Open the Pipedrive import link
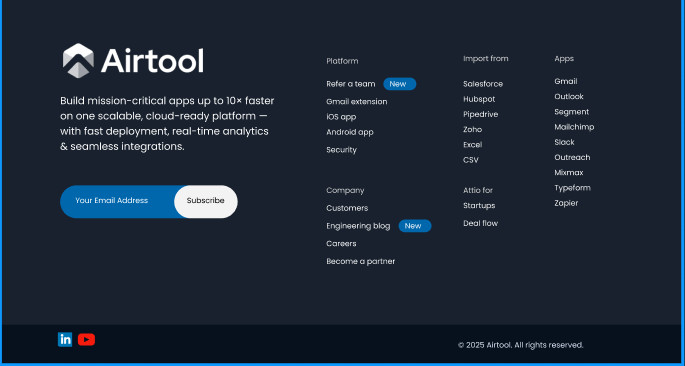 click(481, 114)
